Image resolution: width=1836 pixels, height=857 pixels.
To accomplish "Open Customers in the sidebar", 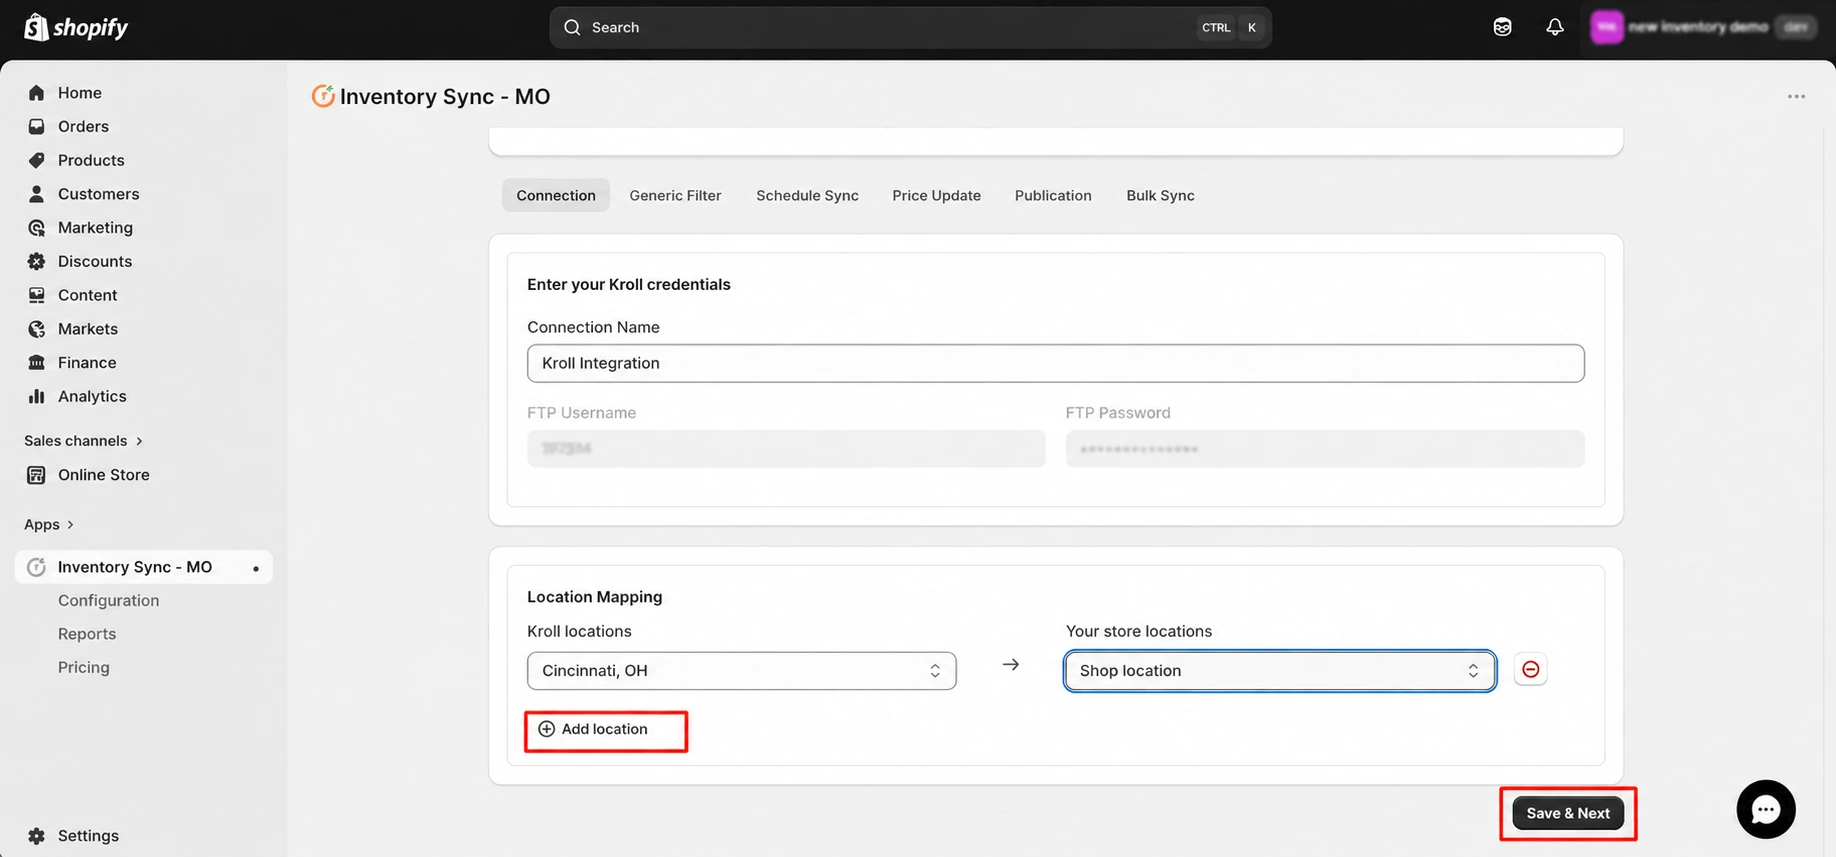I will [x=98, y=194].
